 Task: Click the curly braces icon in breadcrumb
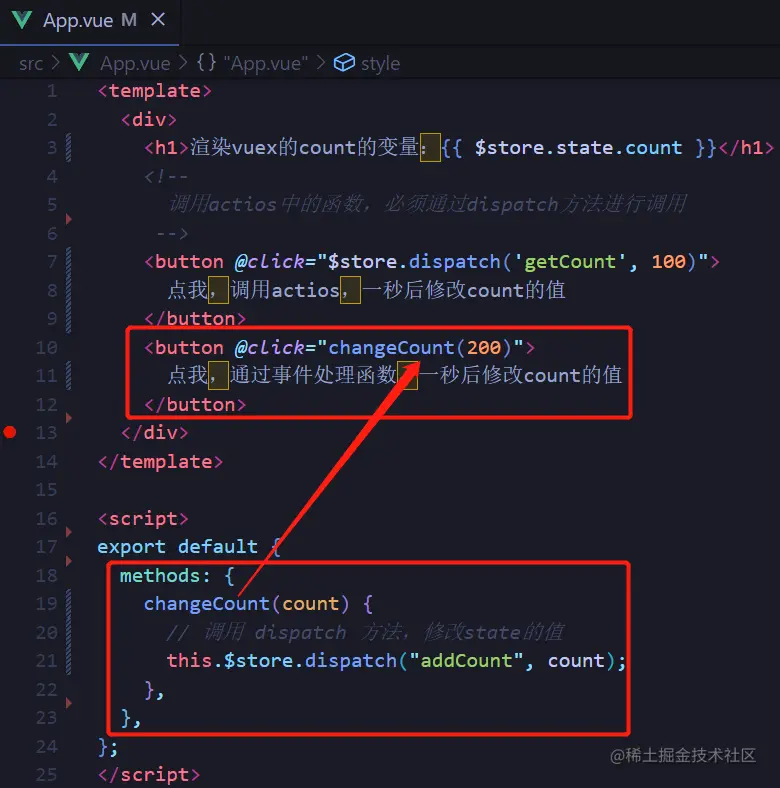[x=207, y=63]
